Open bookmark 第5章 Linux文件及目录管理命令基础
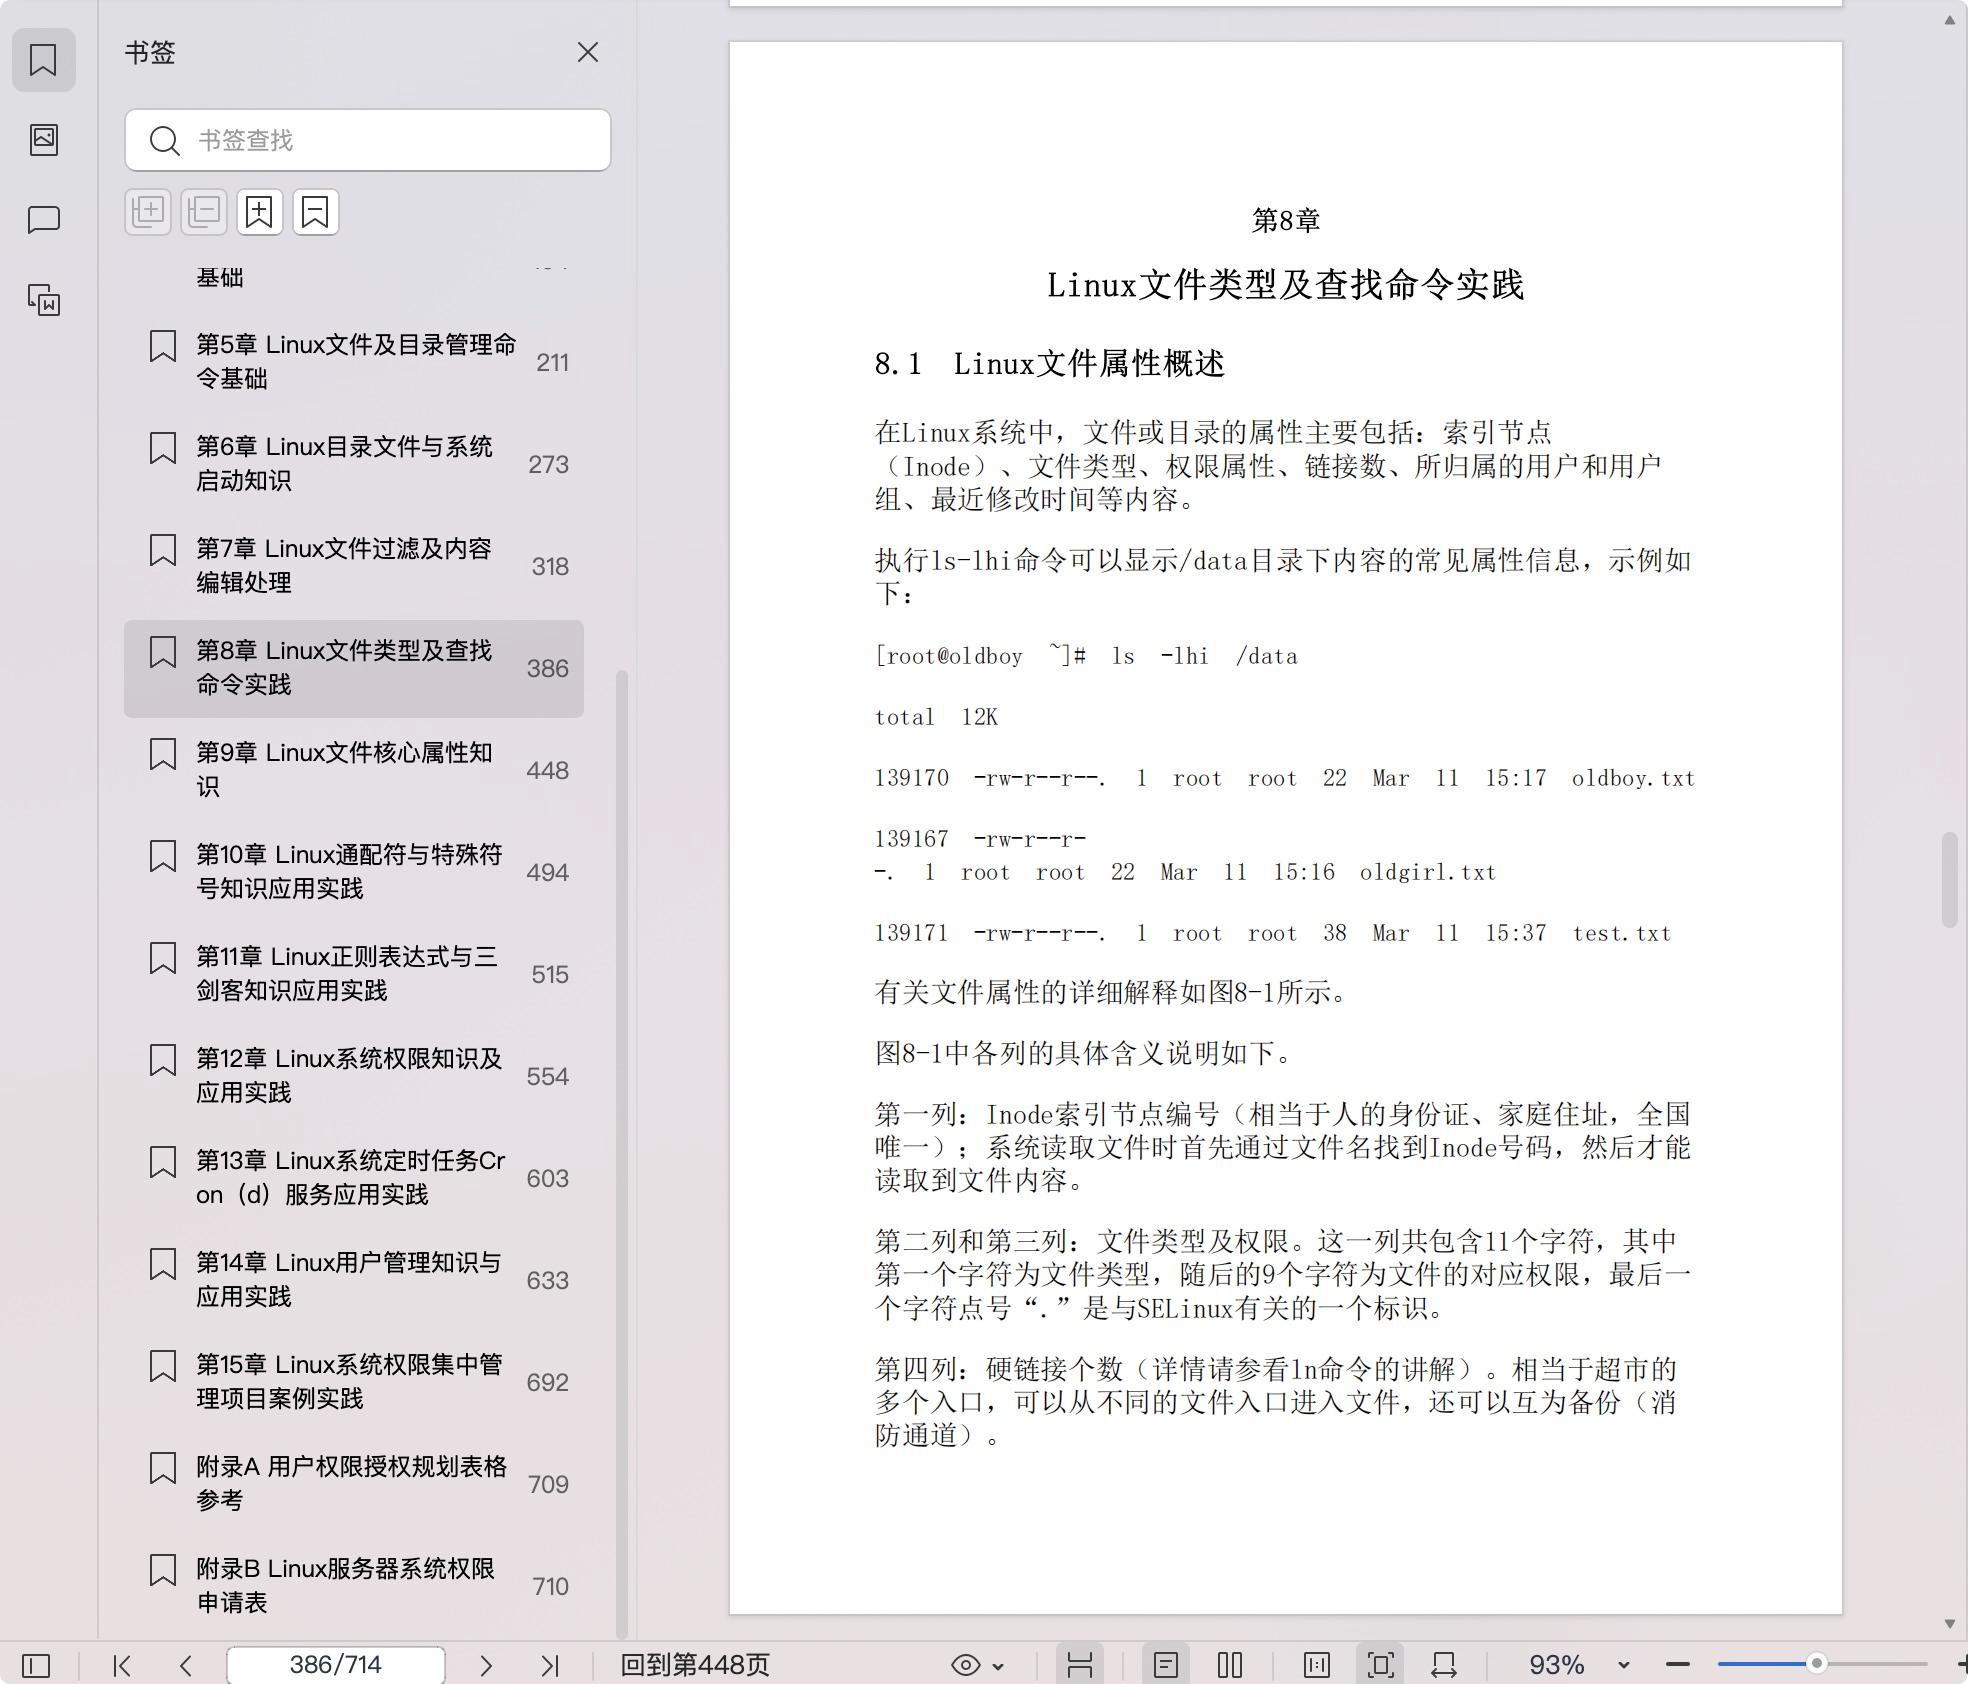Screen dimensions: 1968x1684 354,362
